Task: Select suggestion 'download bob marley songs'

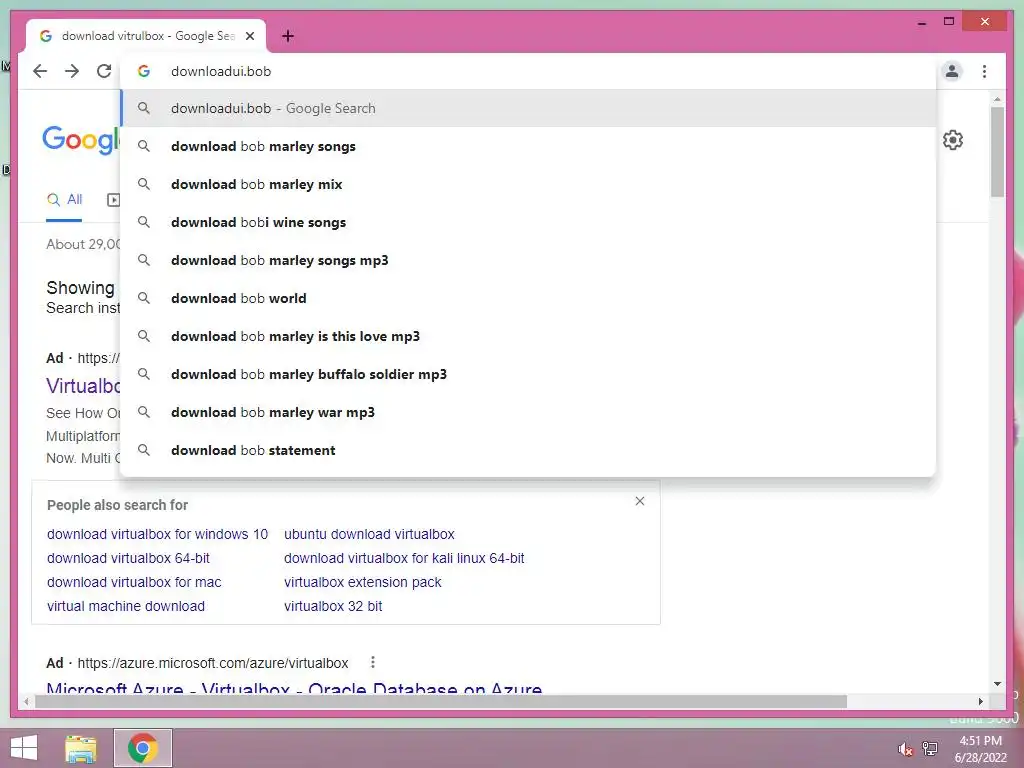Action: click(x=528, y=146)
